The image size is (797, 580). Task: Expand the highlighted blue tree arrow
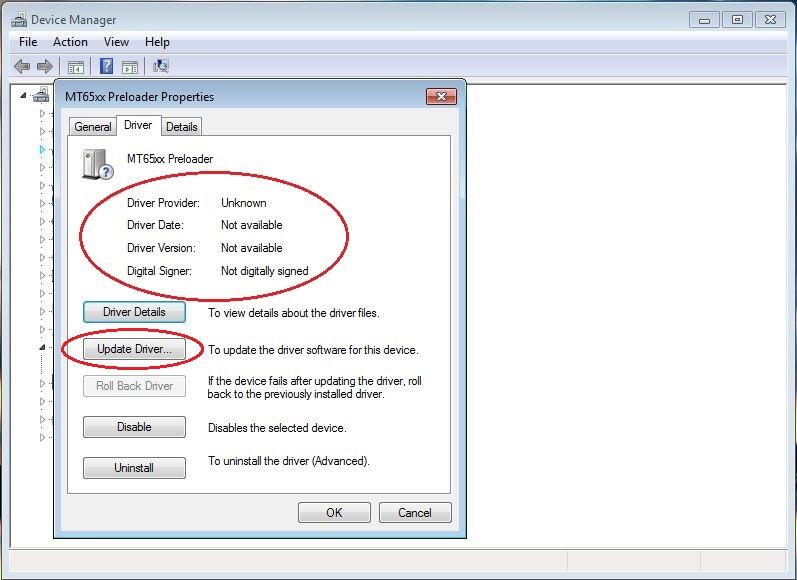42,149
